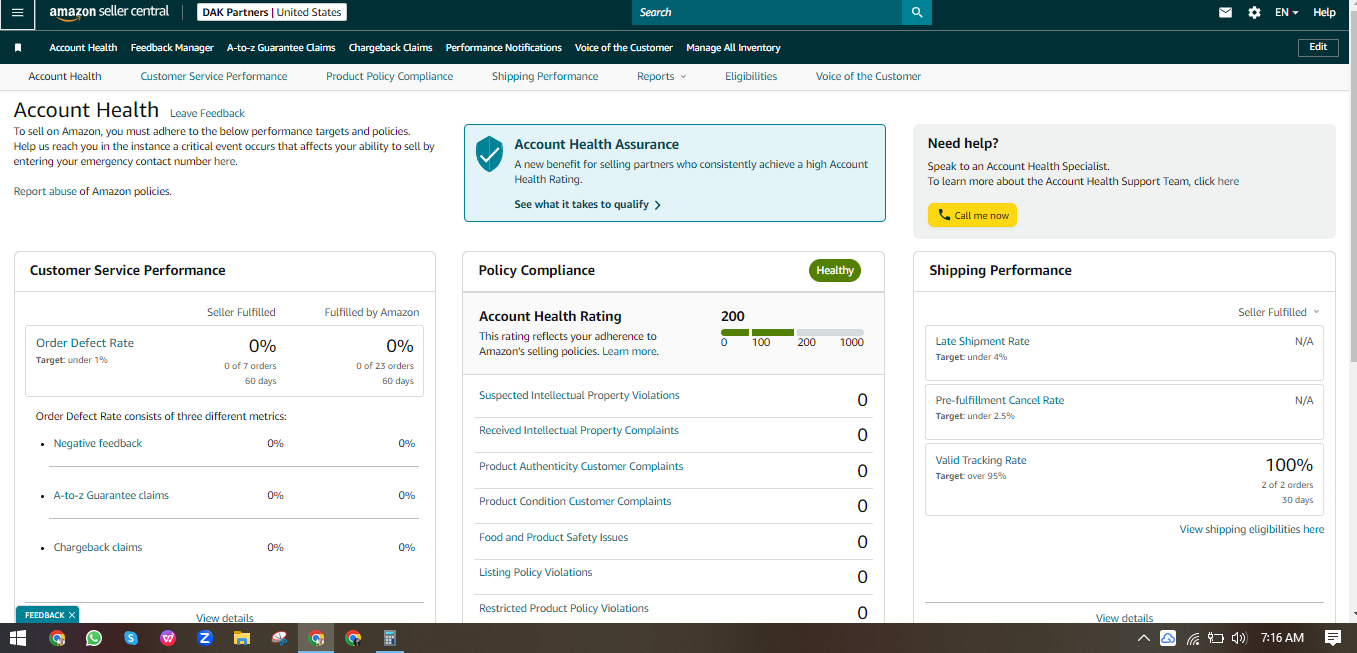Click Learn more under Account Health Rating

click(x=629, y=351)
